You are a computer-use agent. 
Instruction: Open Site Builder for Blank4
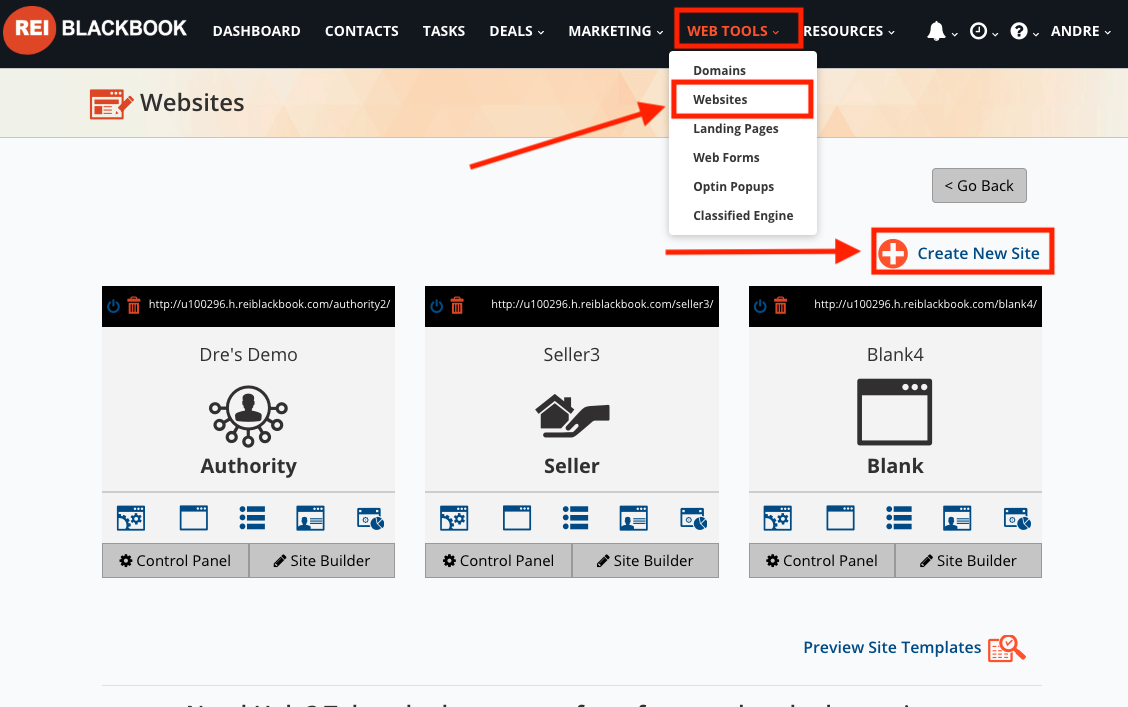pos(968,560)
